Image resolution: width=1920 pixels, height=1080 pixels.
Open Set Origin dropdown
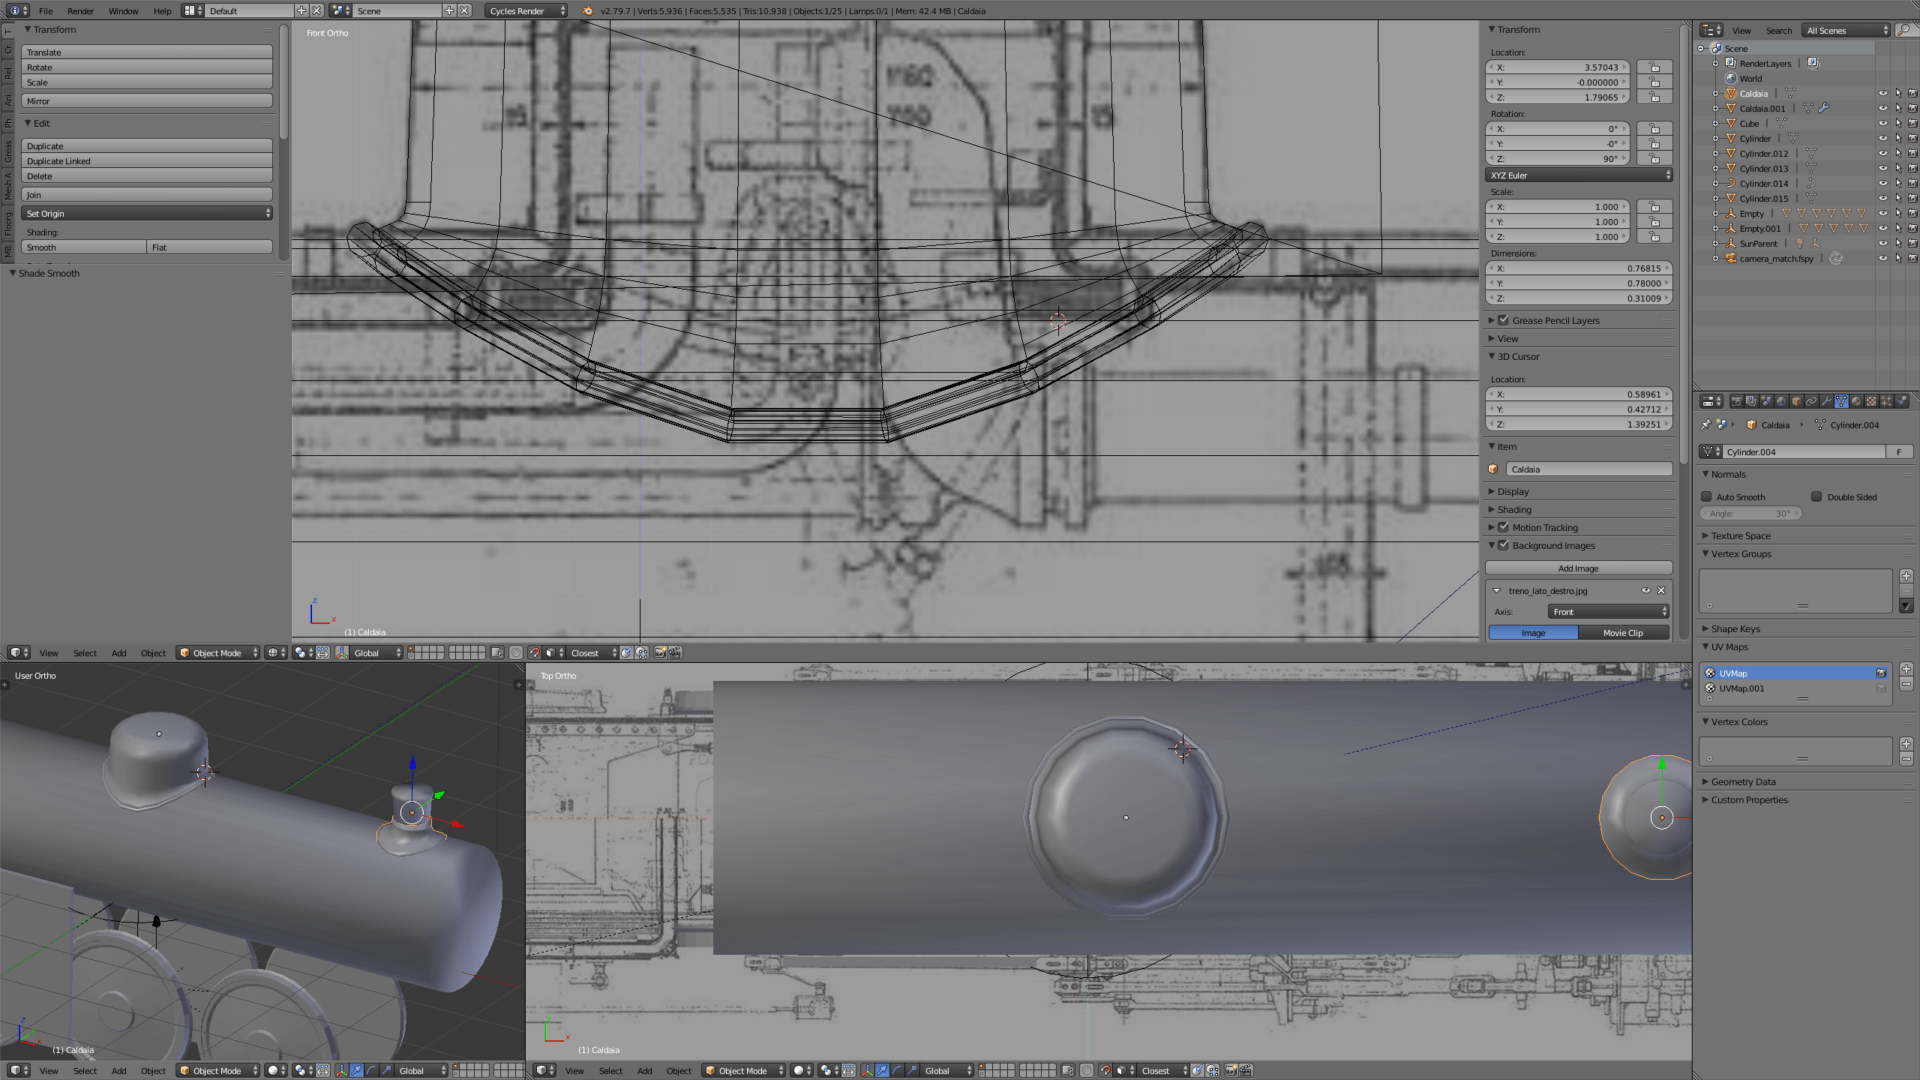click(147, 214)
